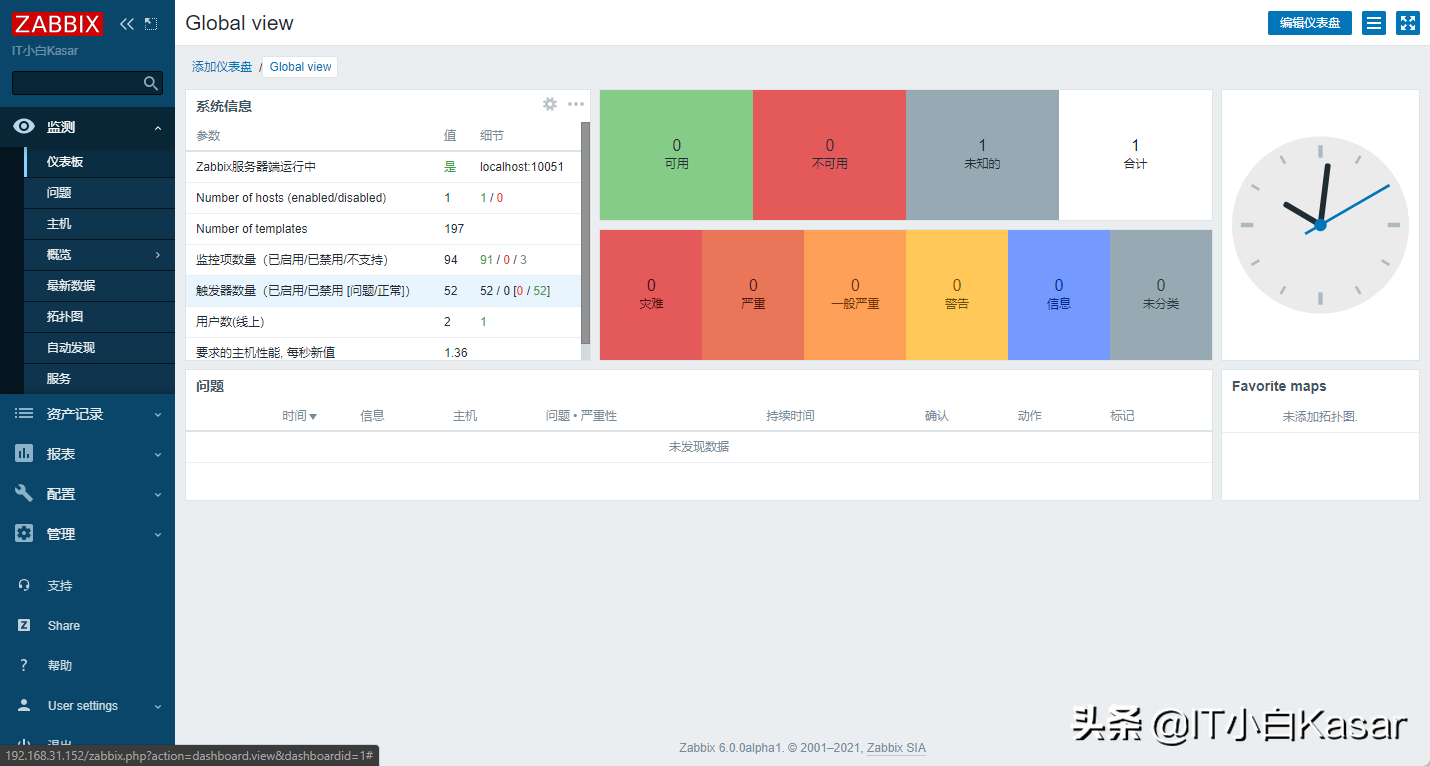Click the three-dot menu on 系统信息 widget
The height and width of the screenshot is (766, 1430).
575,103
